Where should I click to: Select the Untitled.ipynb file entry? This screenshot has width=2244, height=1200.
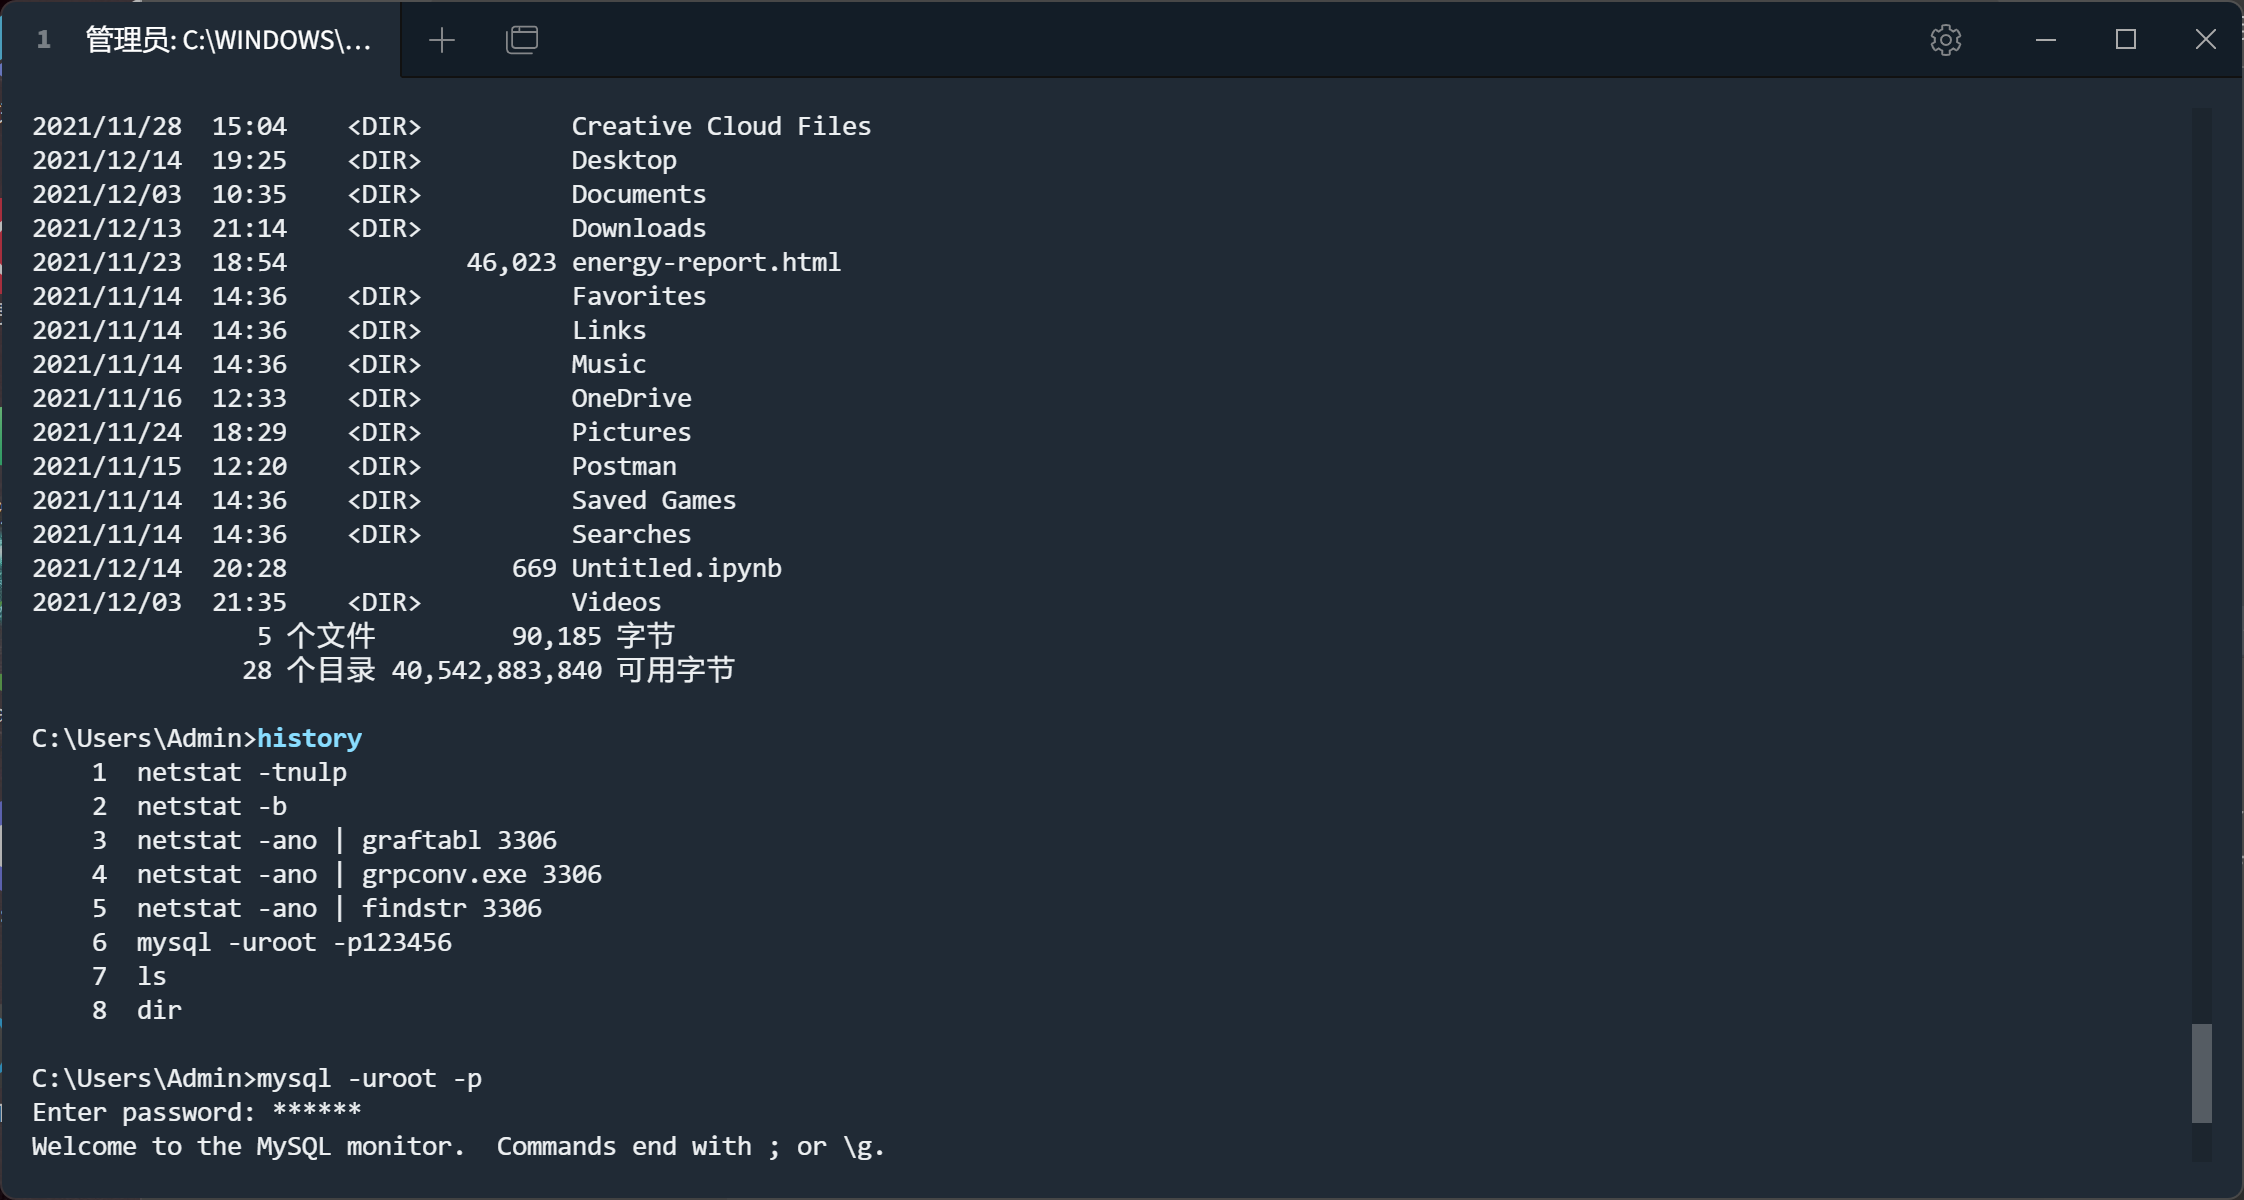point(676,567)
